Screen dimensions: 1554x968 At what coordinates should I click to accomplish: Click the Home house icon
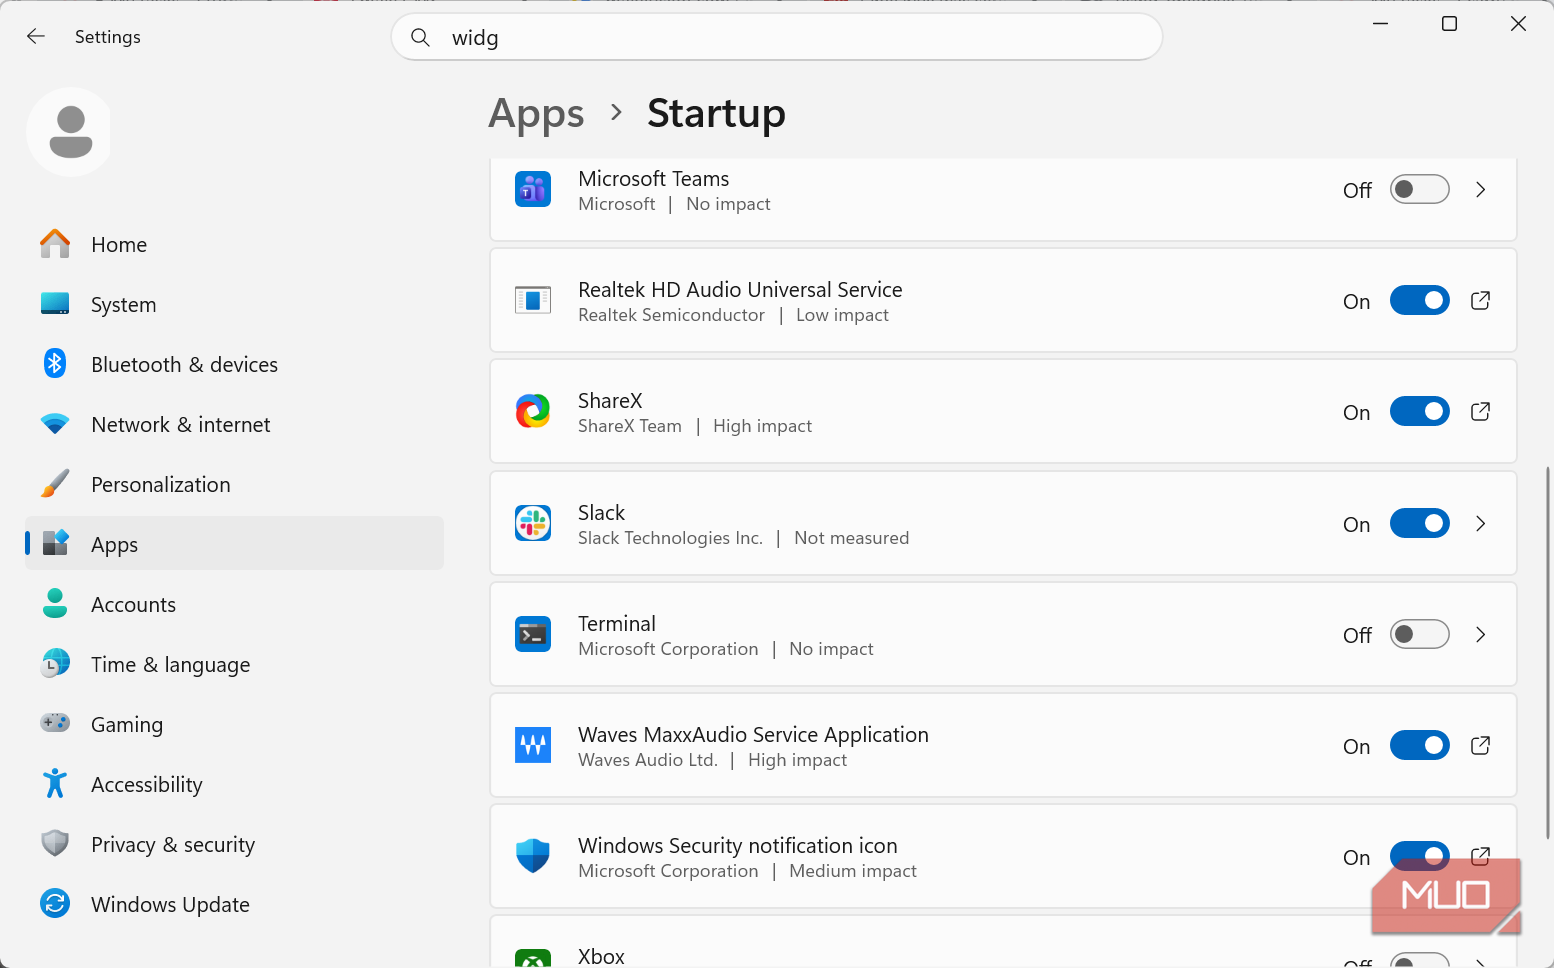(55, 244)
